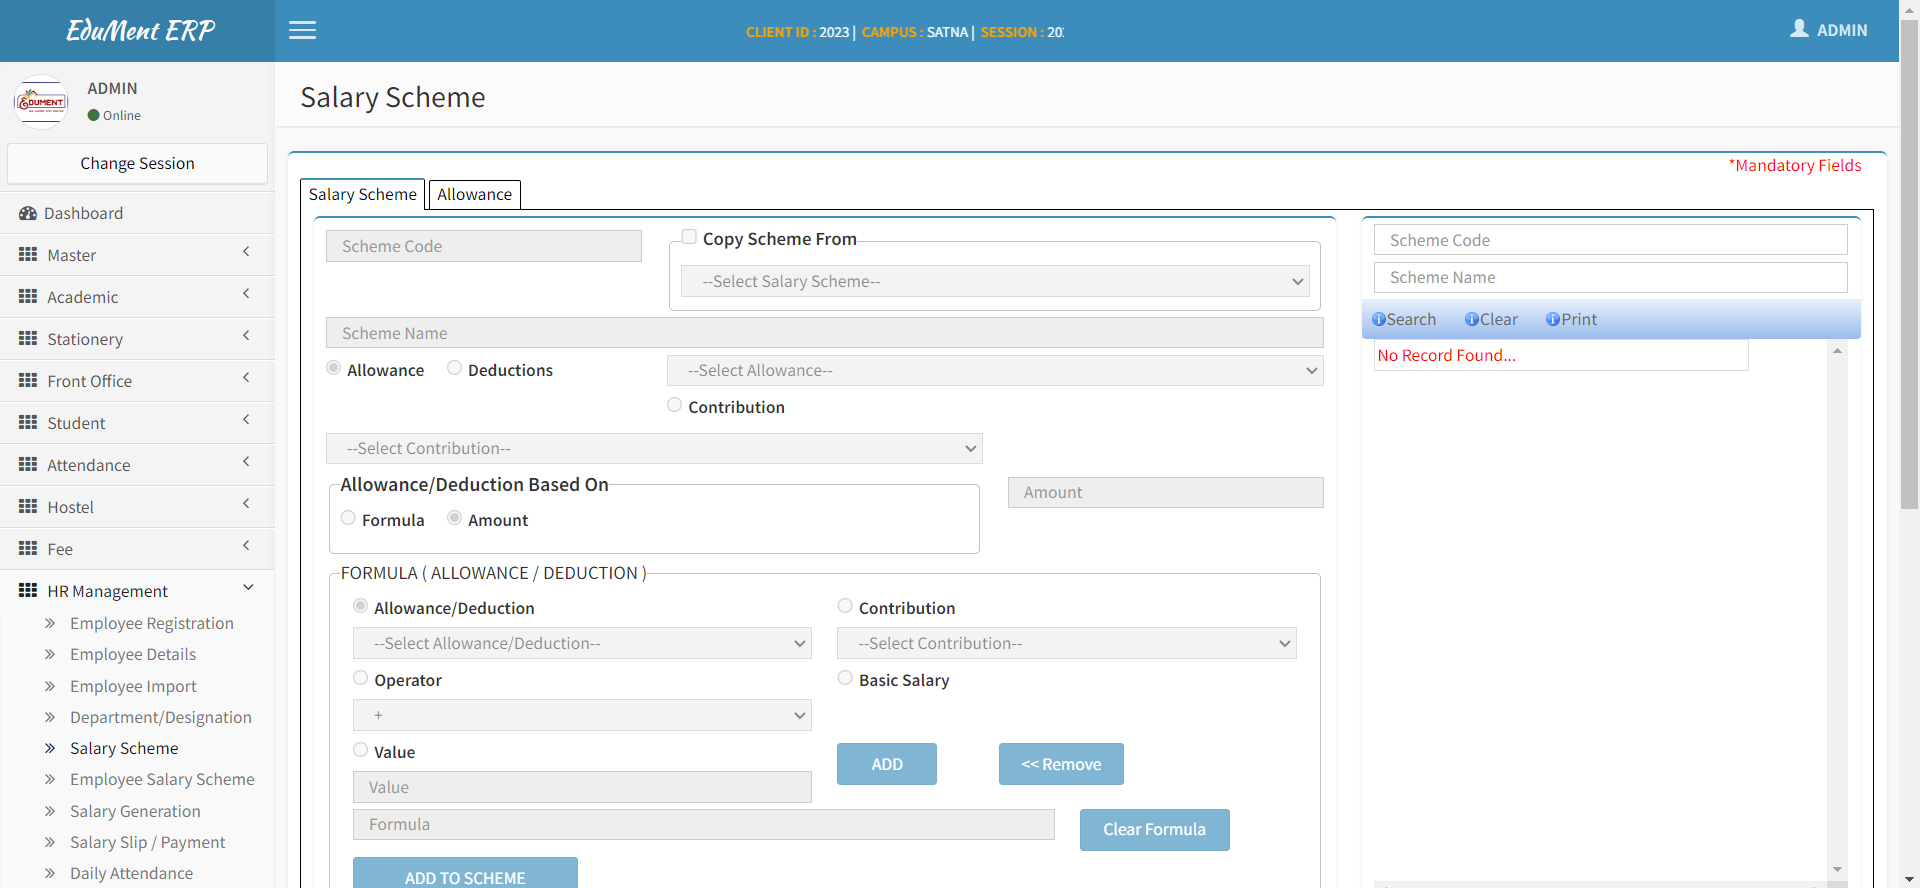This screenshot has width=1920, height=888.
Task: Click the grid icon beside Hostel
Action: 28,507
